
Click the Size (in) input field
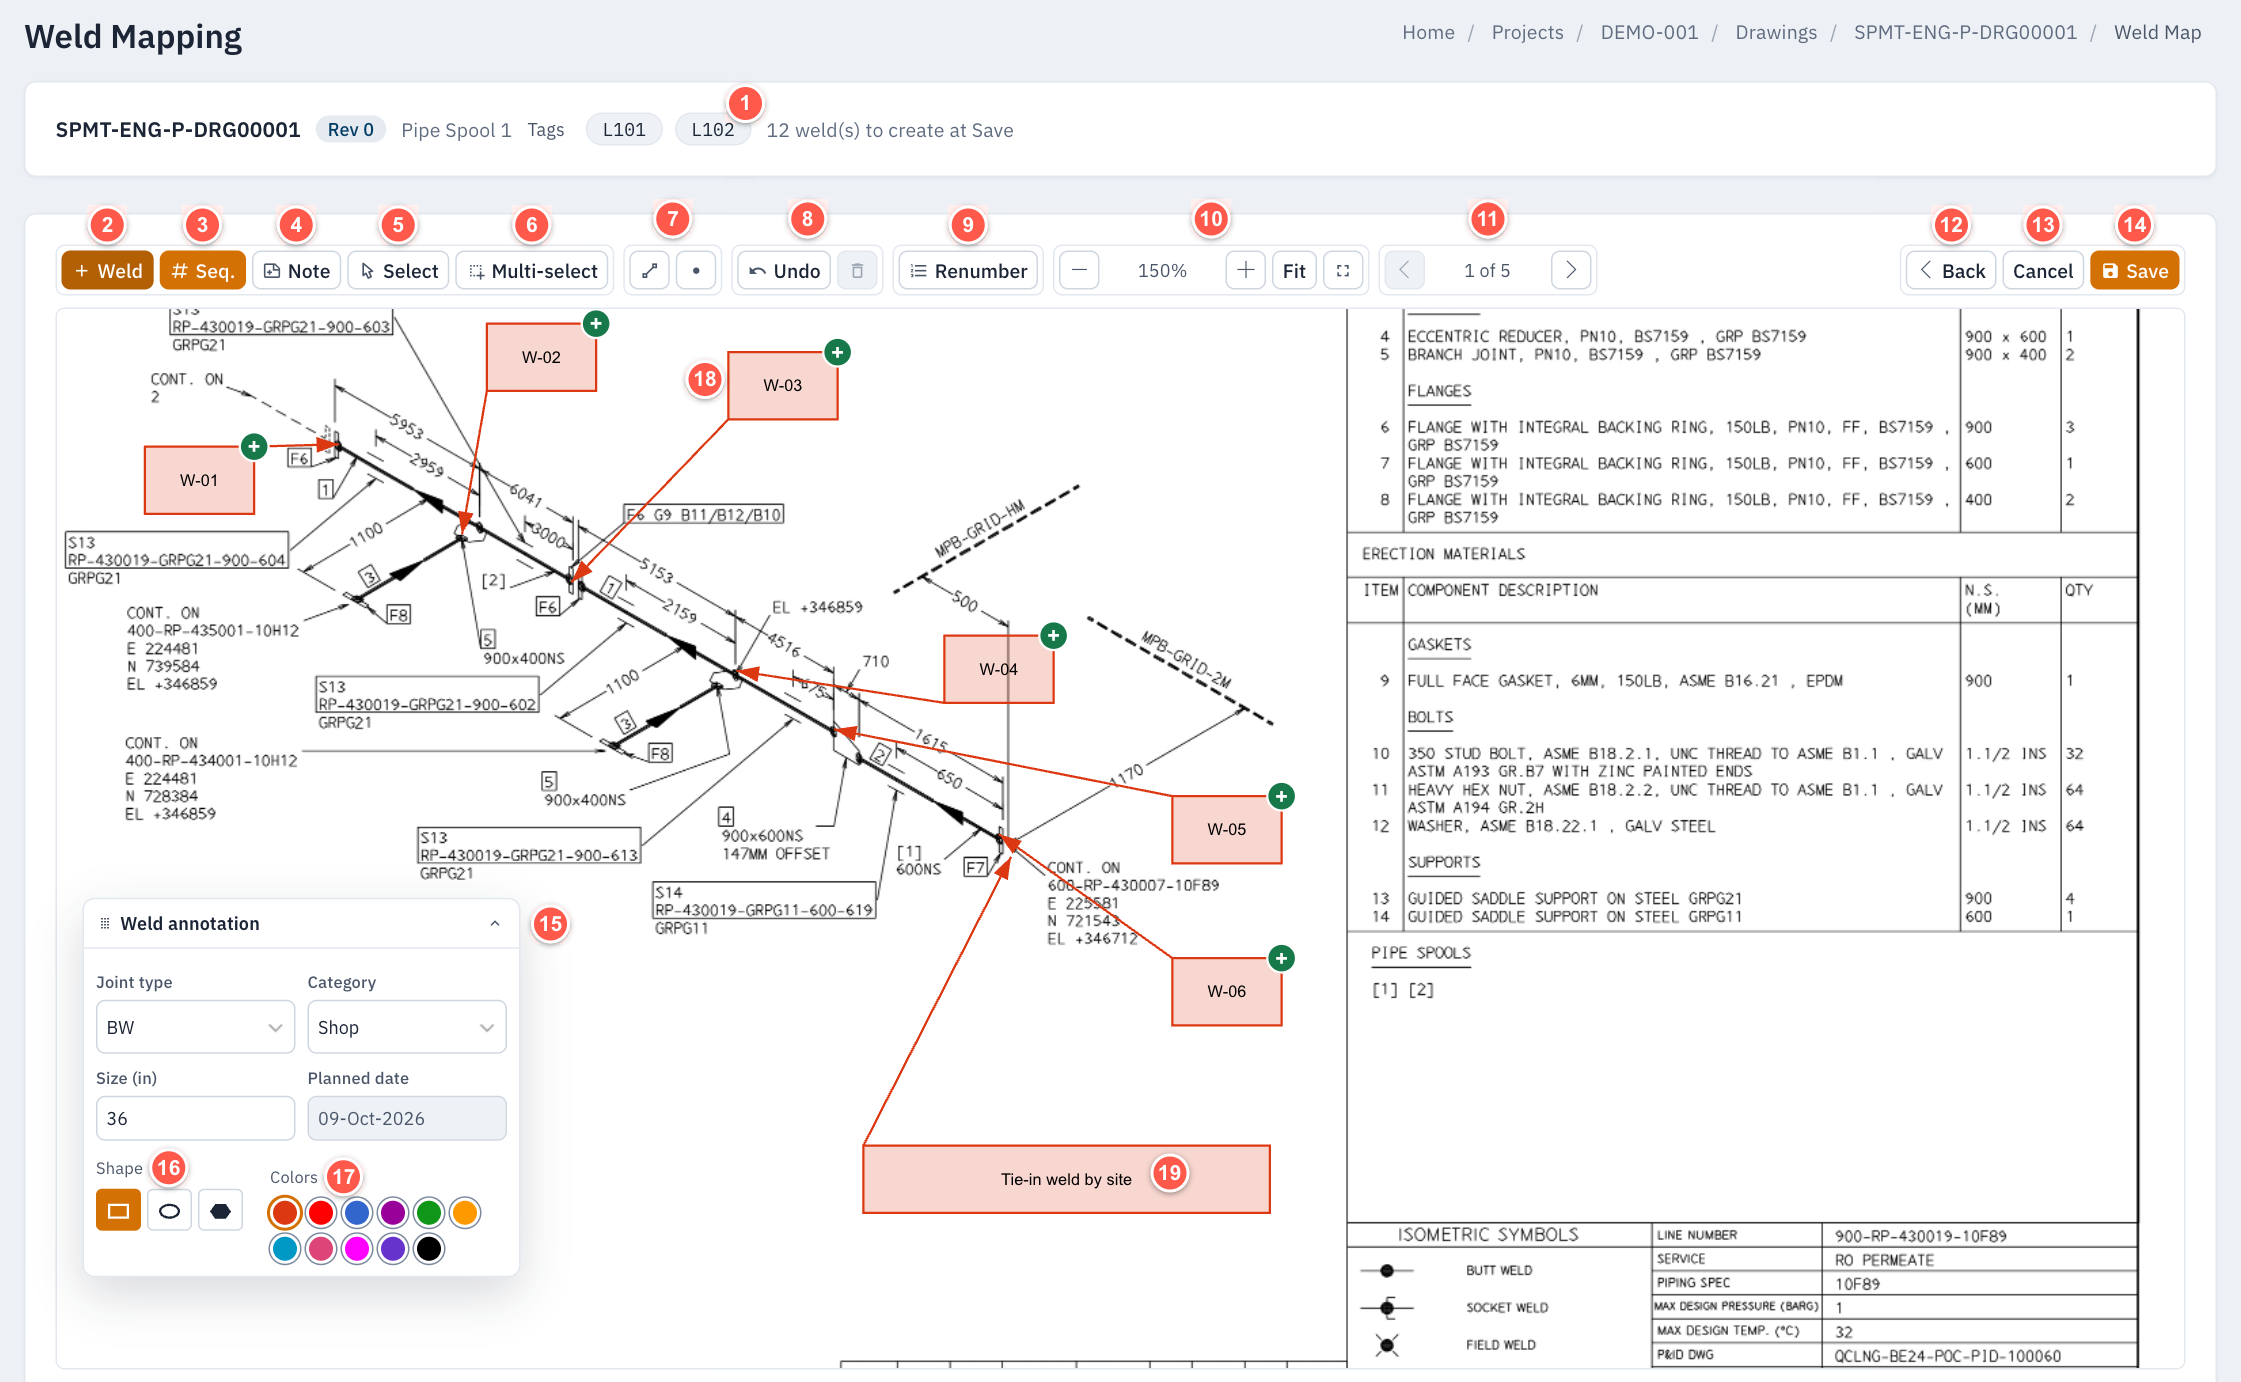pyautogui.click(x=196, y=1118)
